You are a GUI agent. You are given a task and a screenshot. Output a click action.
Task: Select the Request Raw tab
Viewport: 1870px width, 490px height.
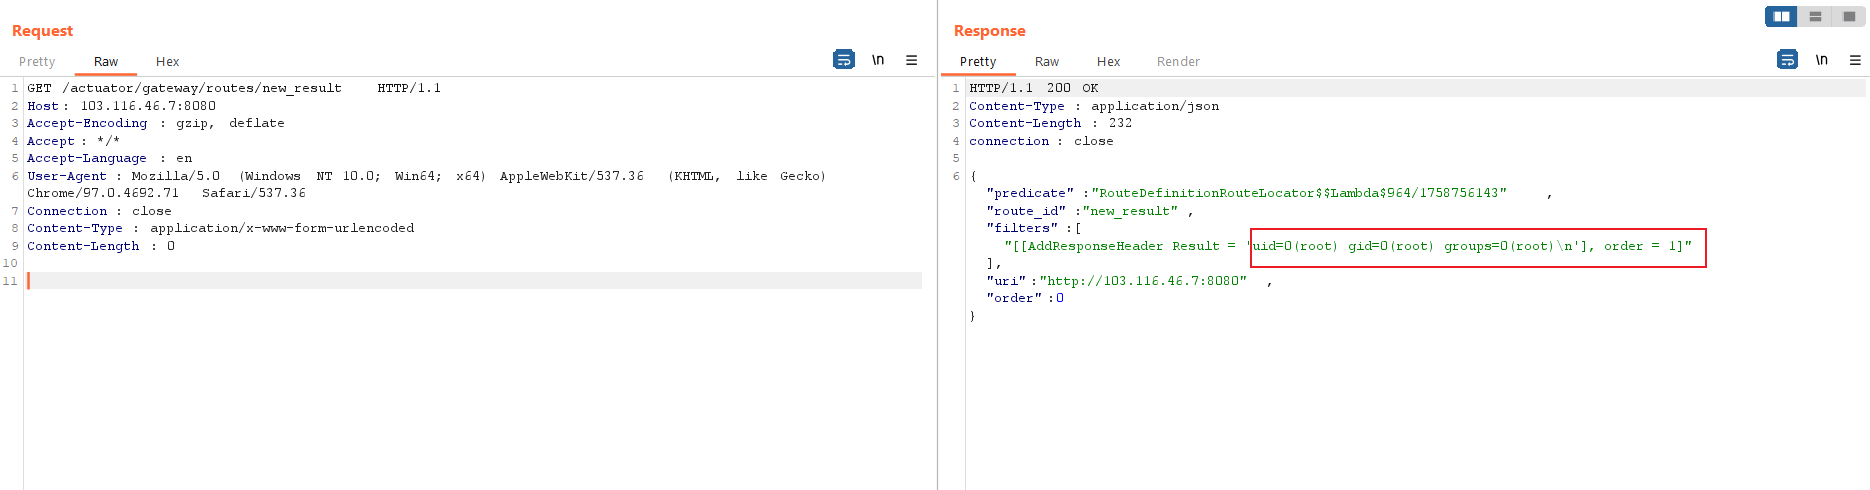coord(106,62)
